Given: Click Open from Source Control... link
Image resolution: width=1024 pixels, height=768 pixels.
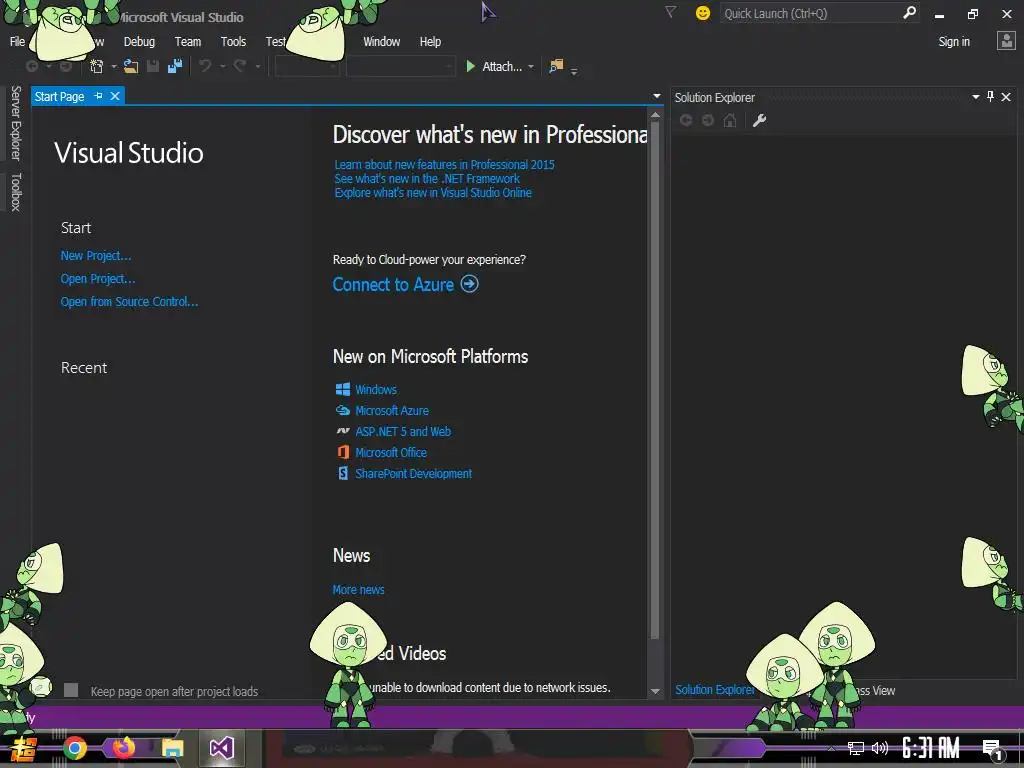Looking at the screenshot, I should pyautogui.click(x=129, y=301).
